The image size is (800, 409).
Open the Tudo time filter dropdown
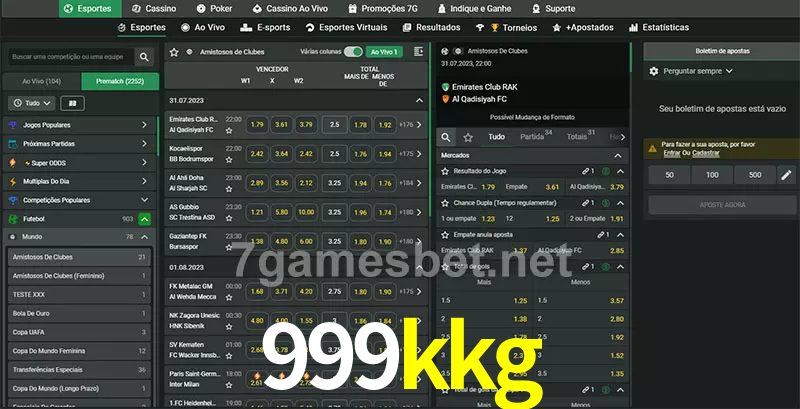(x=30, y=103)
